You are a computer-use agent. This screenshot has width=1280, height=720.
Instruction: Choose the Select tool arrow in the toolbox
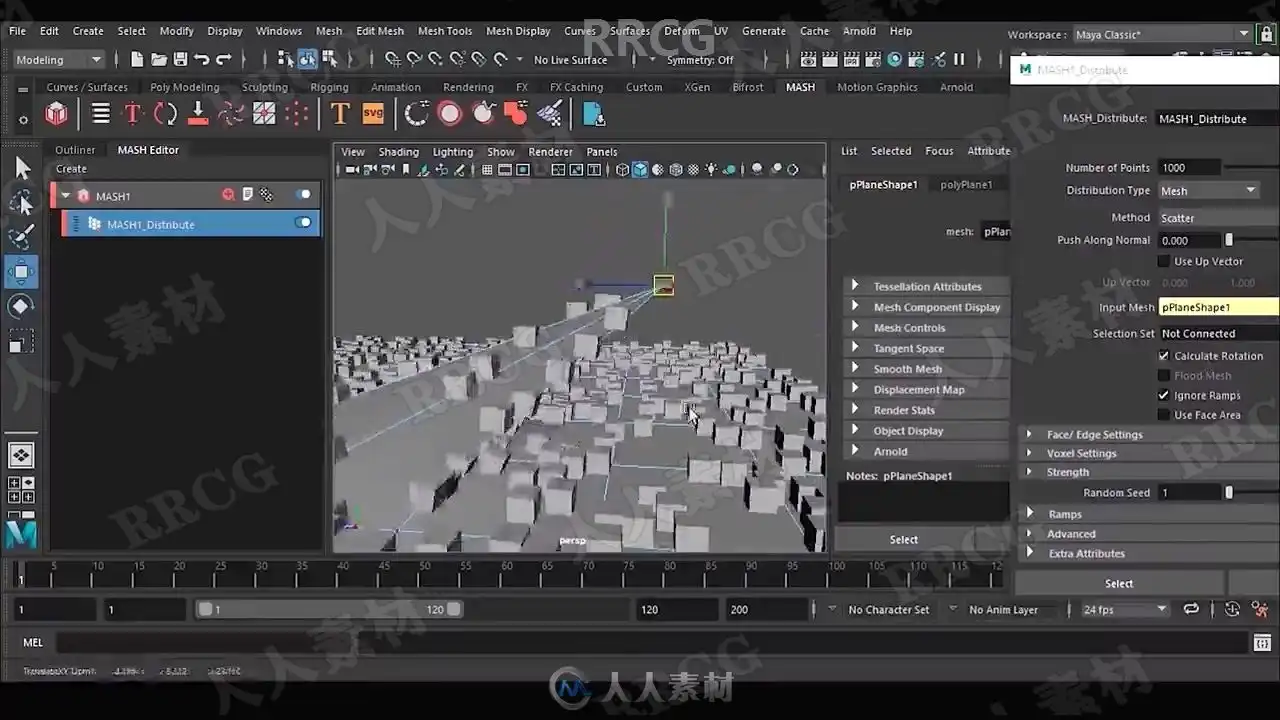(21, 169)
